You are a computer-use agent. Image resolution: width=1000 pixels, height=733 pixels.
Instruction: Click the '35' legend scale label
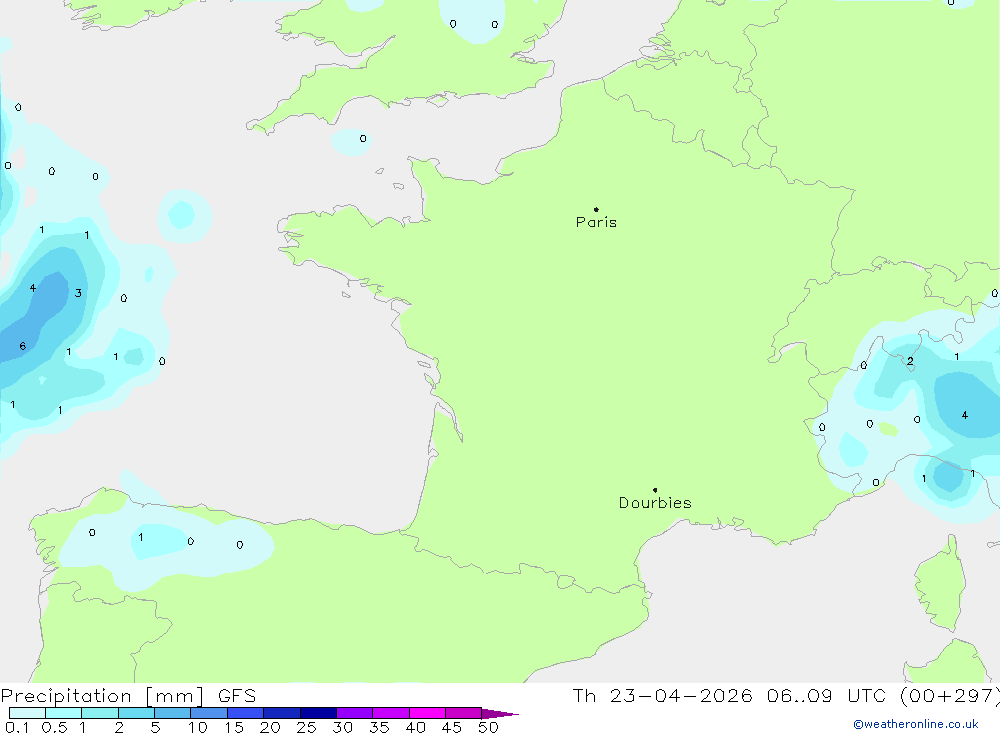[379, 727]
